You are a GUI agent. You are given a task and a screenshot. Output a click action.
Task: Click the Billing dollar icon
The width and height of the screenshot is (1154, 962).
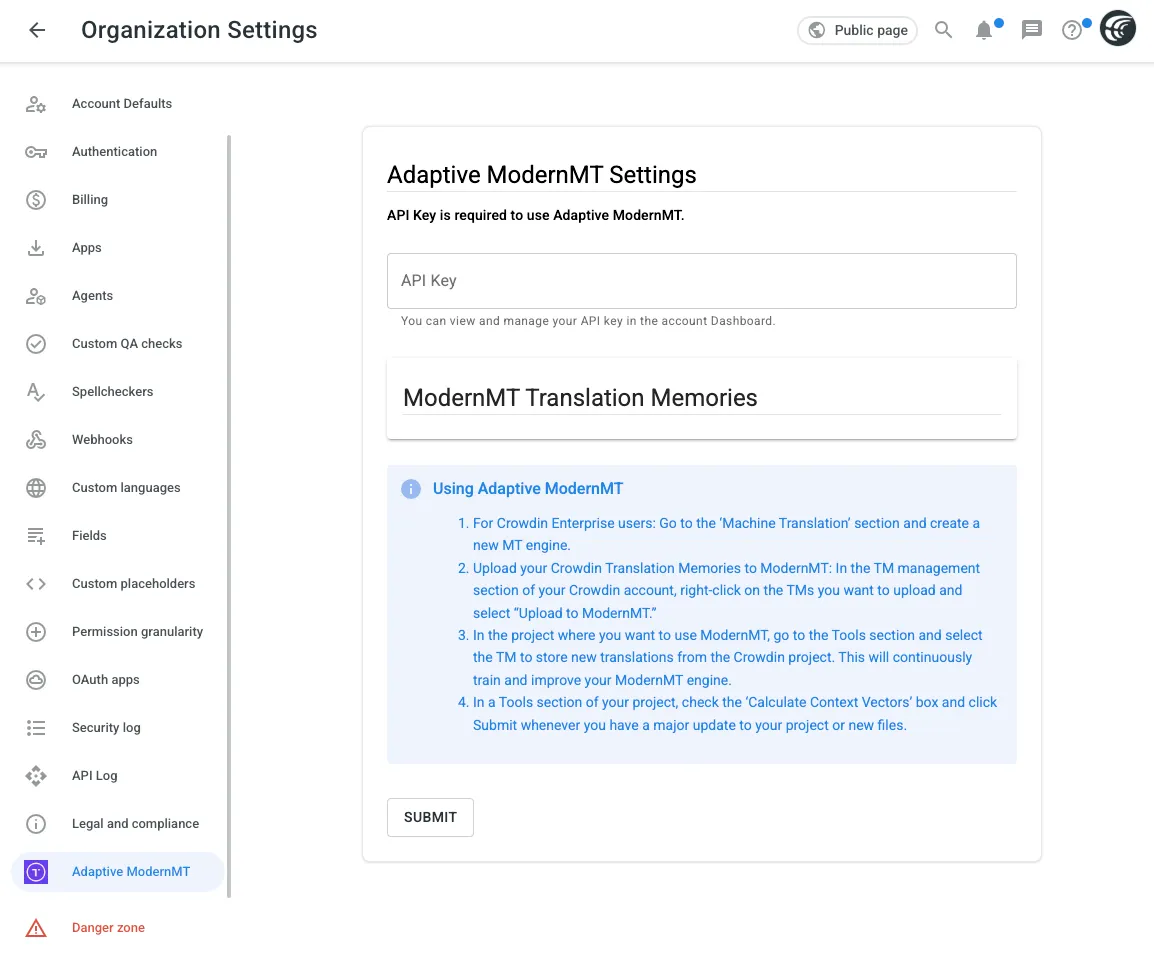[36, 199]
